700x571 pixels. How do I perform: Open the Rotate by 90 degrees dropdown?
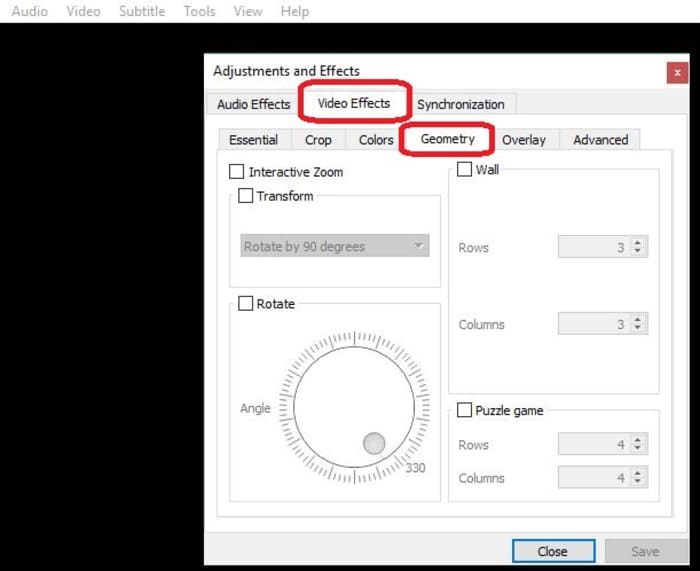coord(336,246)
